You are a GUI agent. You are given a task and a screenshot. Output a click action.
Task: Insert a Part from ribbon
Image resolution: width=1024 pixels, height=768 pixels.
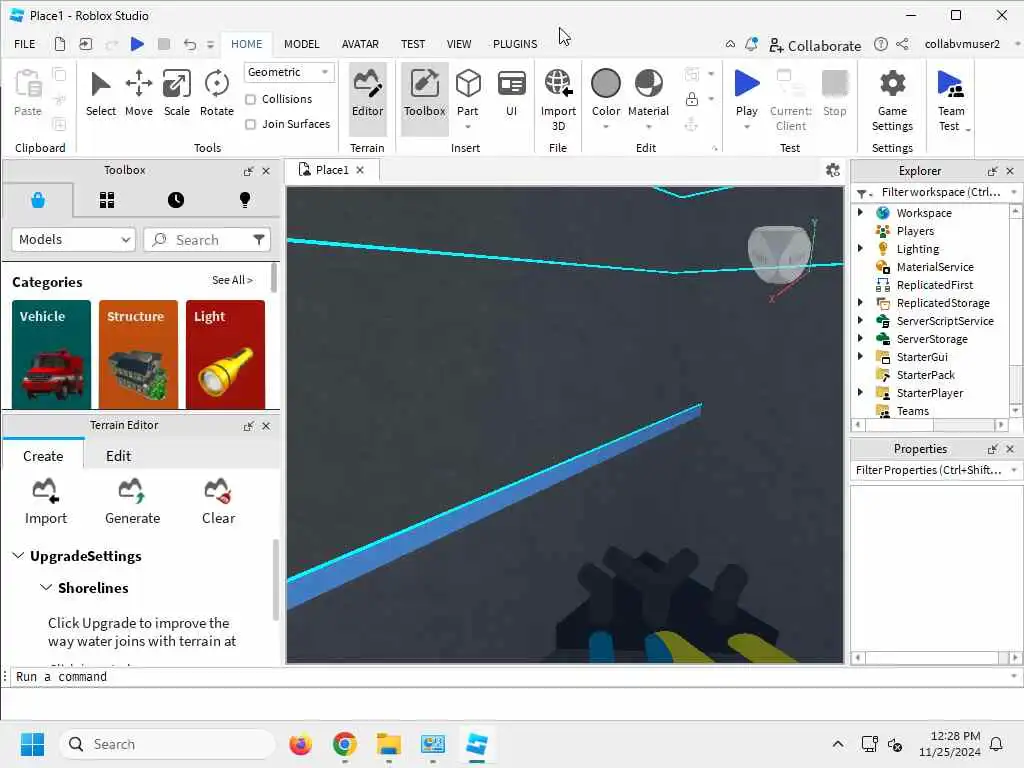(x=468, y=94)
